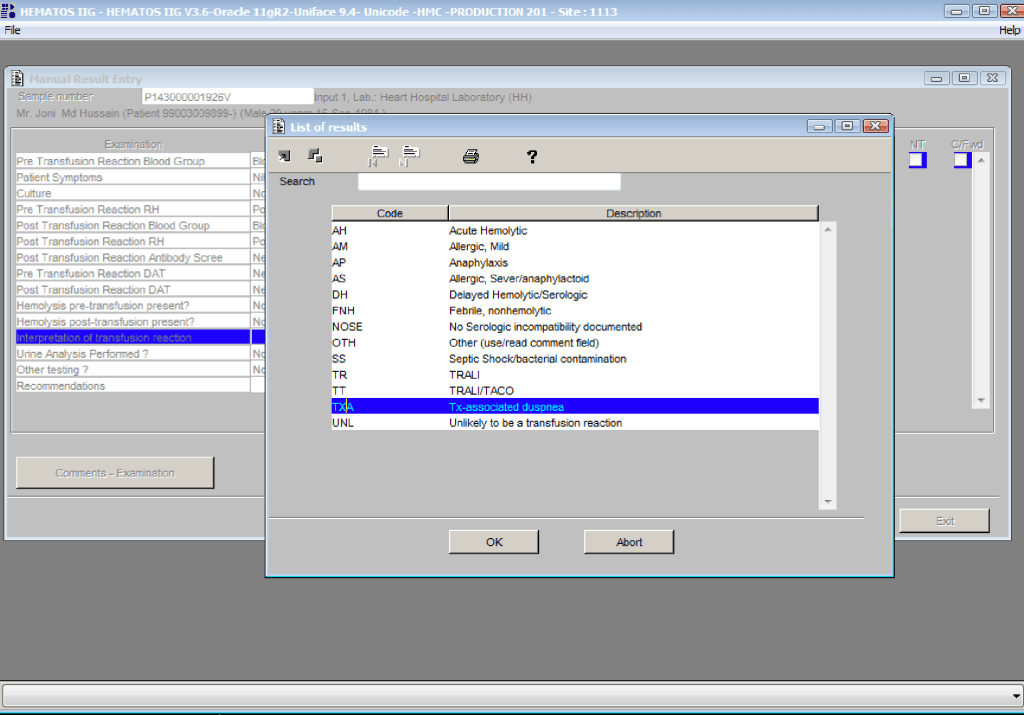
Task: Click the jump-to-last-record toolbar icon
Action: coord(410,155)
